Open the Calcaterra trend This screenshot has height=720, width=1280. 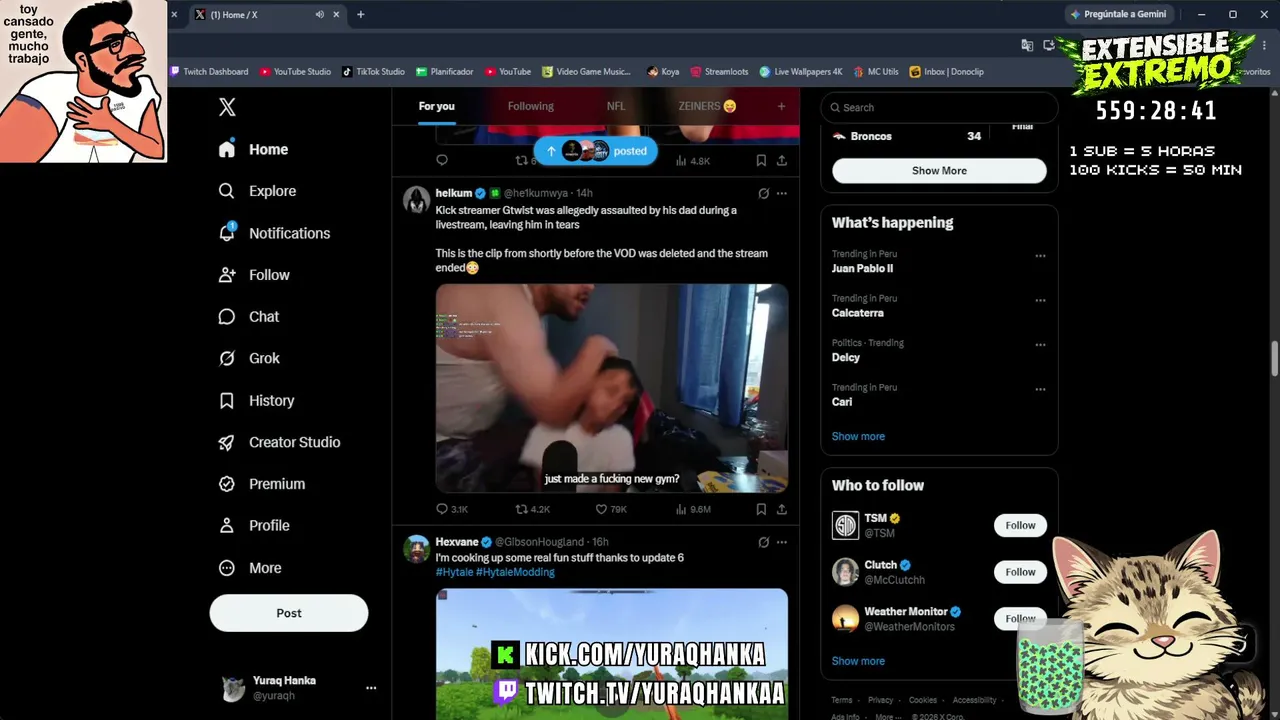tap(858, 313)
